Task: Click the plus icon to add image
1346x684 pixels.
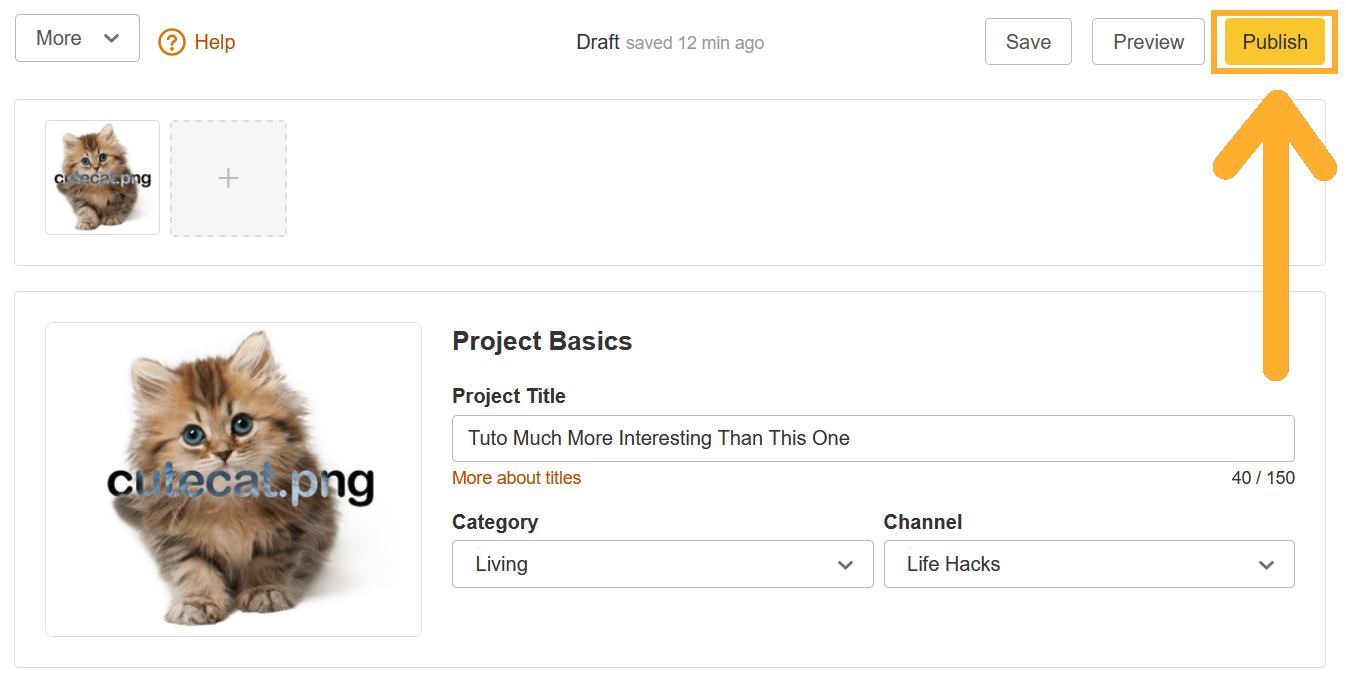Action: click(x=228, y=179)
